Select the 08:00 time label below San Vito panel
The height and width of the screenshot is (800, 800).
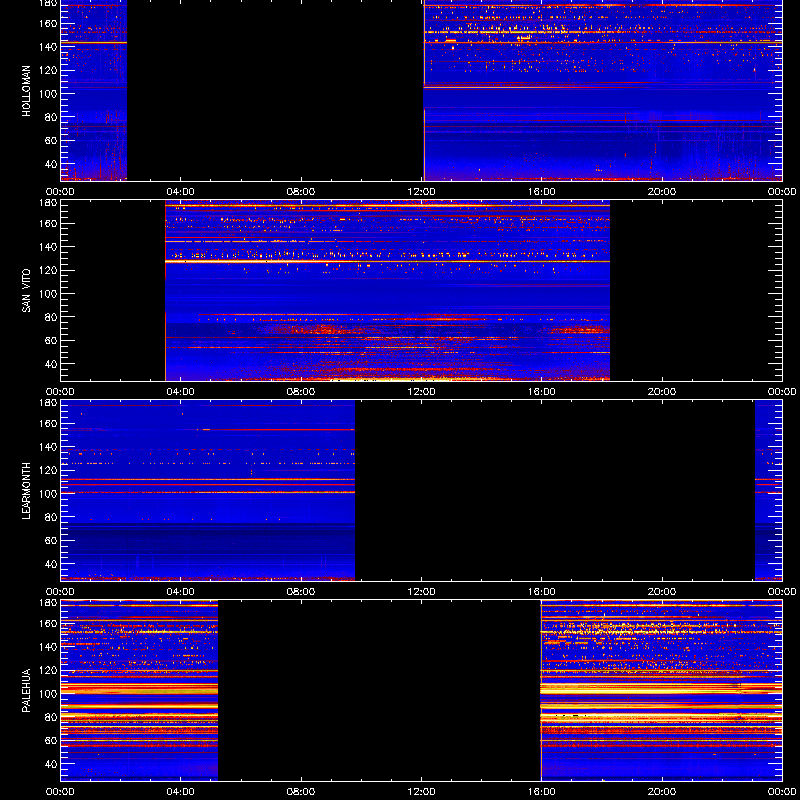pos(301,392)
